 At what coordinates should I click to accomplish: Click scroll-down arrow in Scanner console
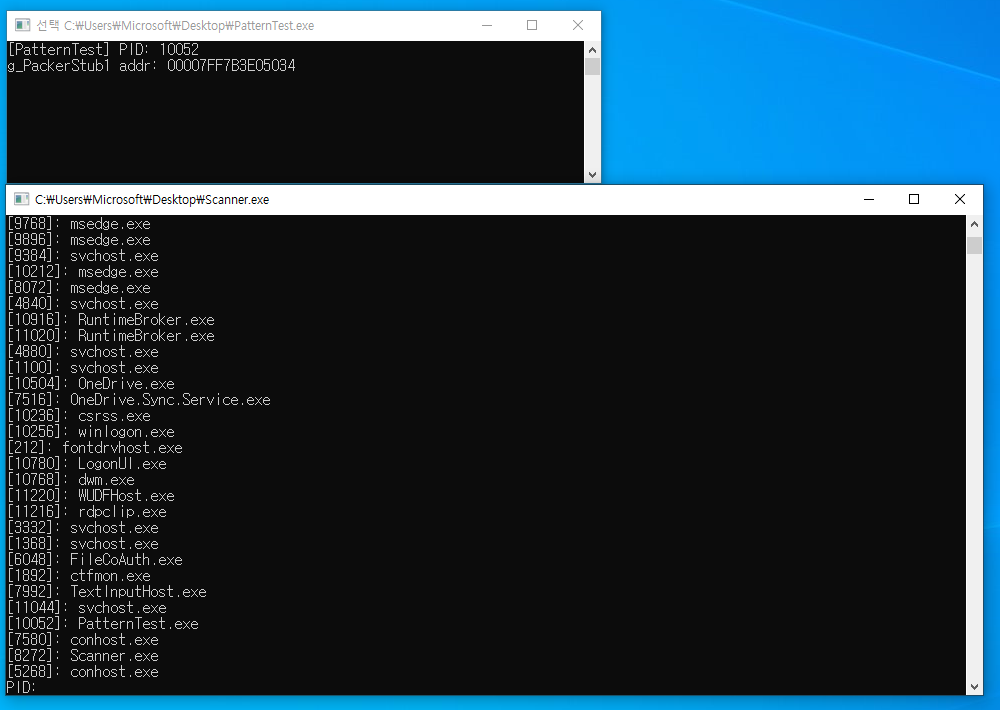coord(975,686)
